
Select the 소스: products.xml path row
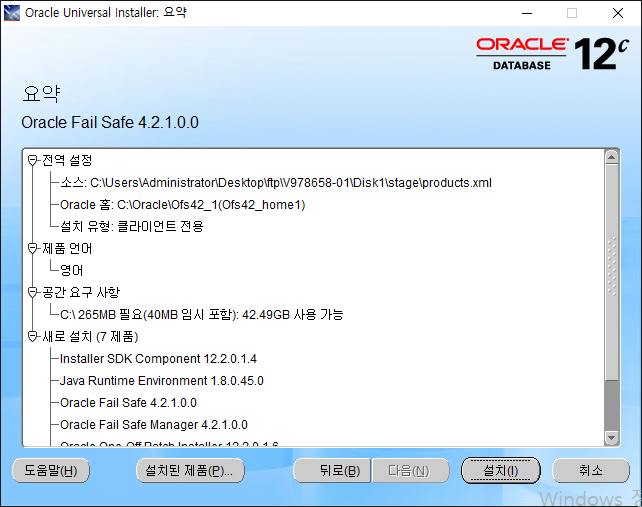[276, 183]
